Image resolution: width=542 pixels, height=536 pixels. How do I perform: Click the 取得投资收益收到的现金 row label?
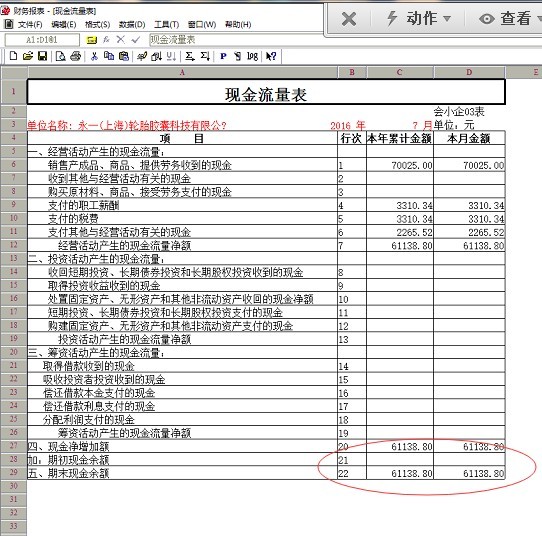coord(104,285)
